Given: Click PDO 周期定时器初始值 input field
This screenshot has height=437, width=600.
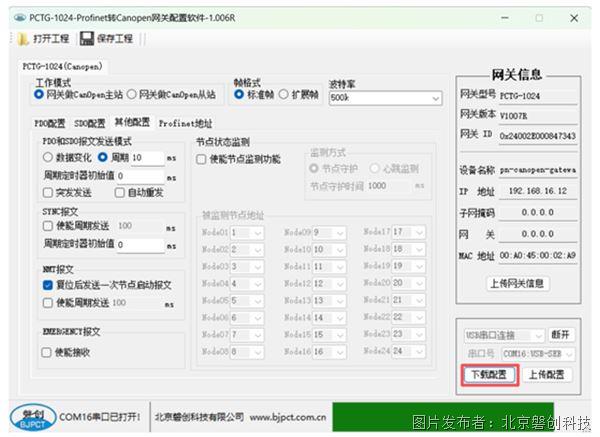Looking at the screenshot, I should click(x=140, y=176).
